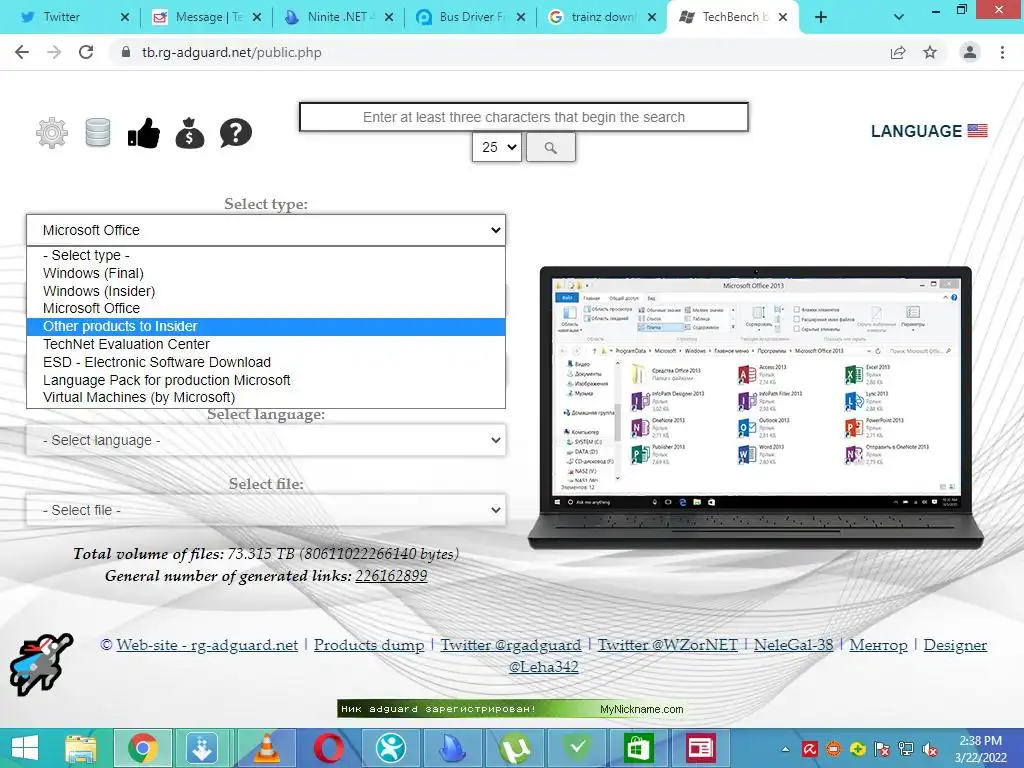Go back using the browser back arrow
Screen dimensions: 1024x768
click(22, 52)
